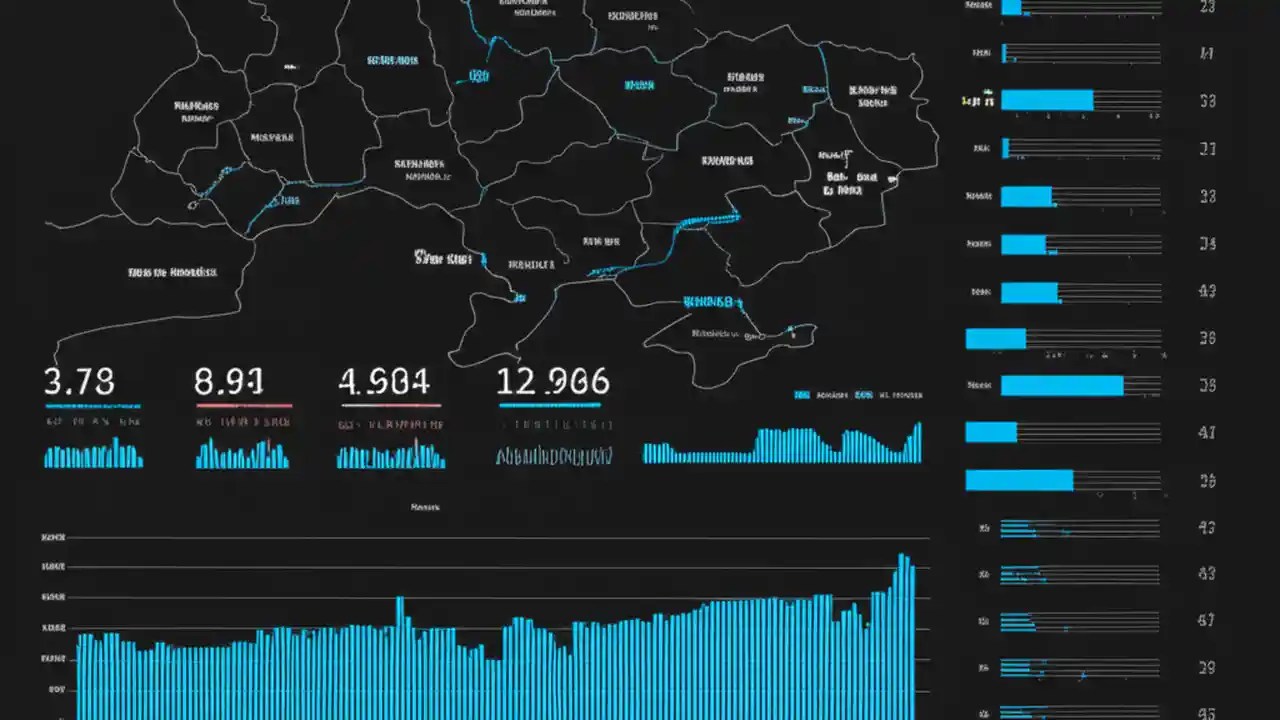Screen dimensions: 1280x720
Task: Expand the KPI card showing 12.906
Action: 552,380
